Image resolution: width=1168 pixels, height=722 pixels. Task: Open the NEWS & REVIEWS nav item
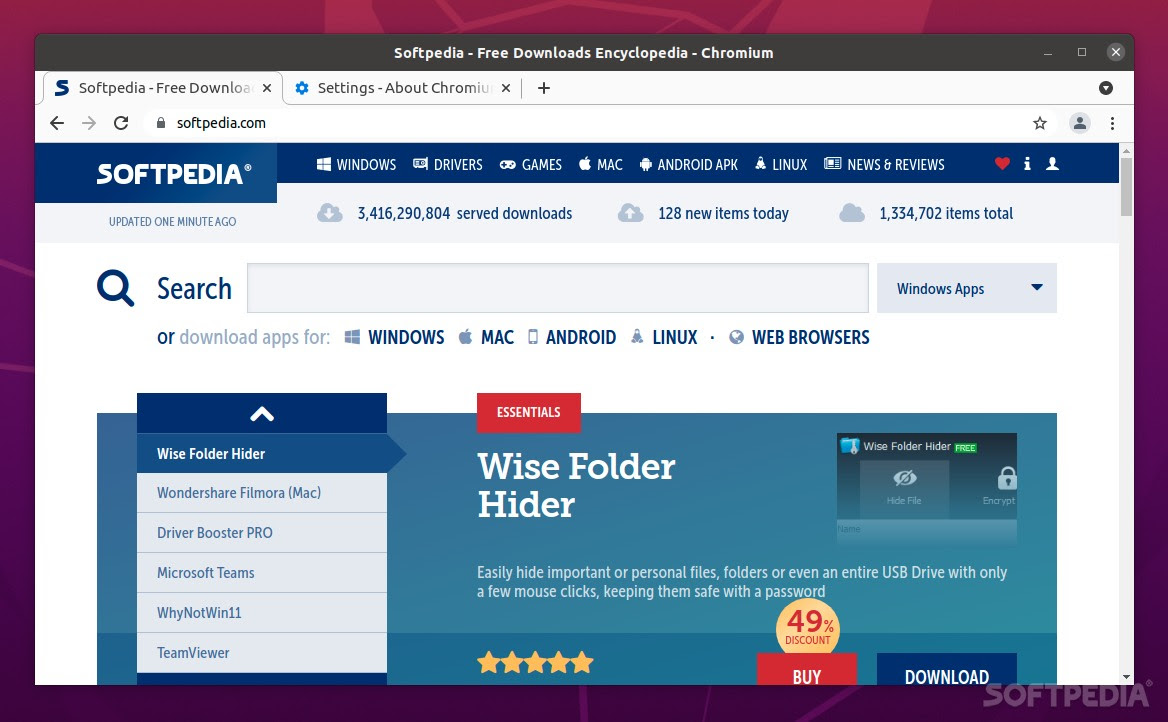[x=884, y=165]
